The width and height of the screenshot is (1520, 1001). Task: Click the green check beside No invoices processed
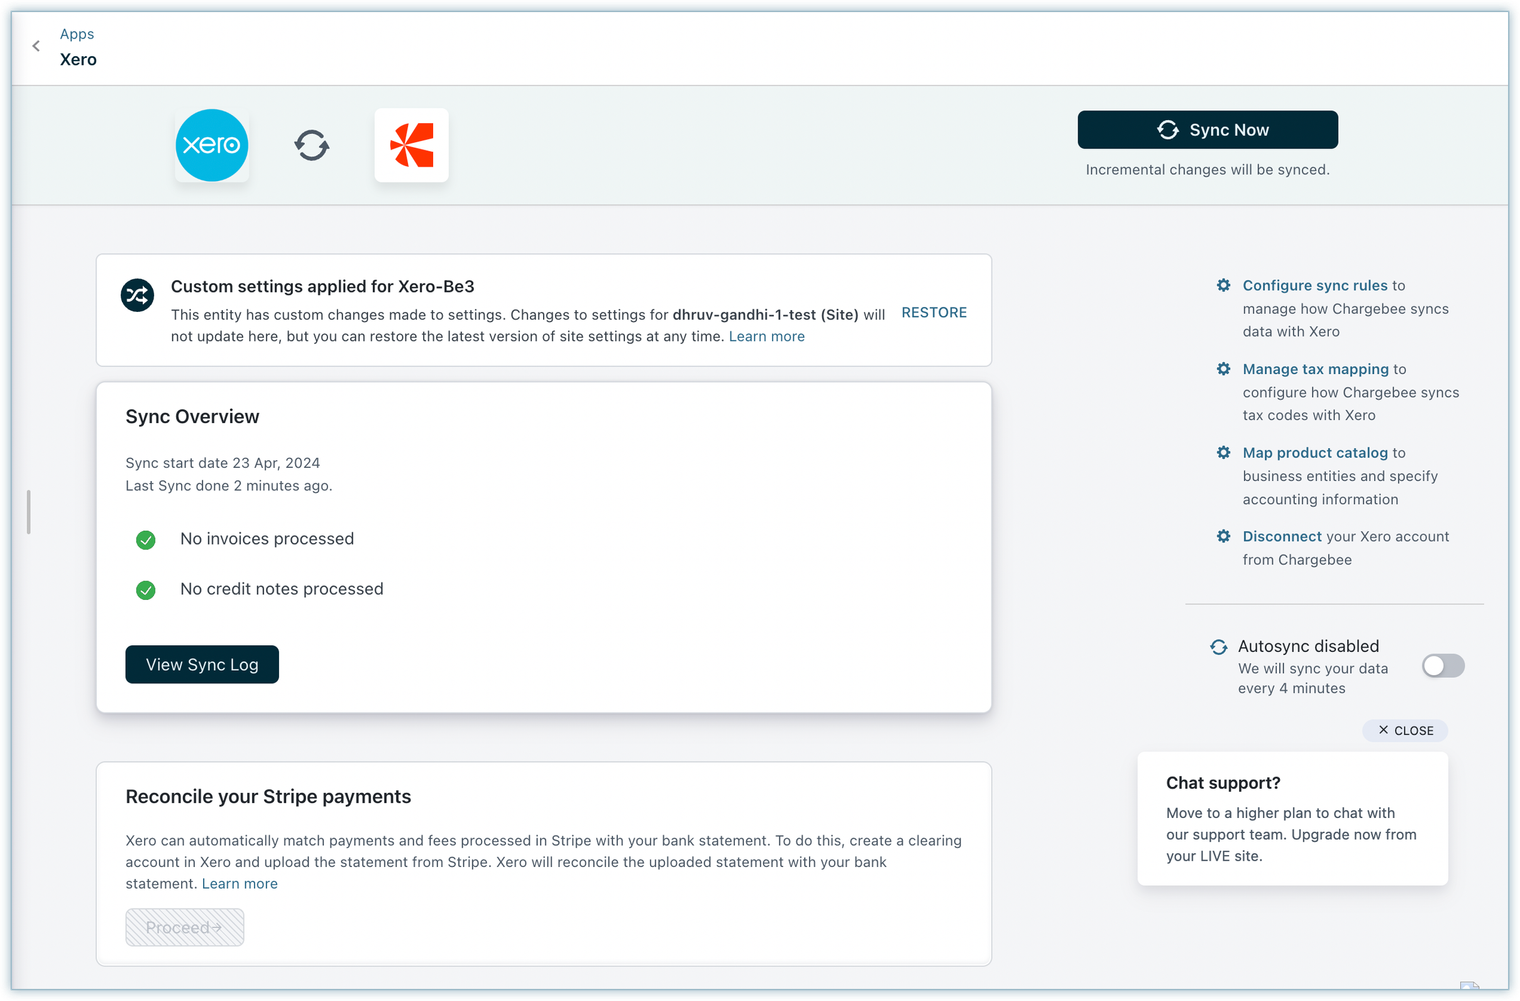146,540
